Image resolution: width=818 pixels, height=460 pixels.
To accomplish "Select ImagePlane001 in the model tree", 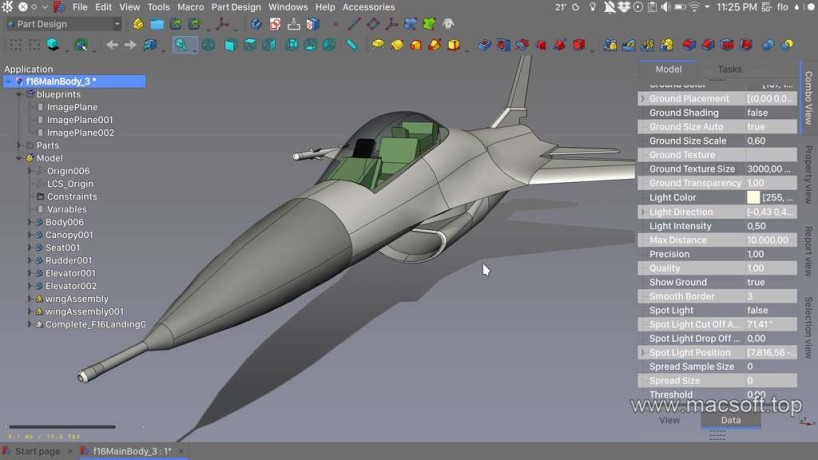I will pos(80,120).
